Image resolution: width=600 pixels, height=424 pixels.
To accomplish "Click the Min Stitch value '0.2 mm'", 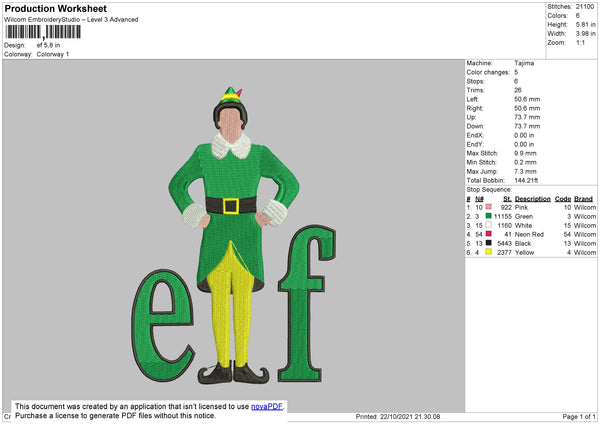I will (525, 162).
